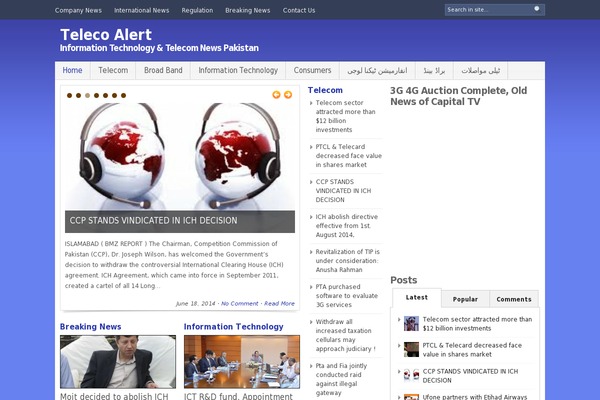This screenshot has width=600, height=400.
Task: Open Moit decided to abolish ICH headline
Action: (114, 396)
